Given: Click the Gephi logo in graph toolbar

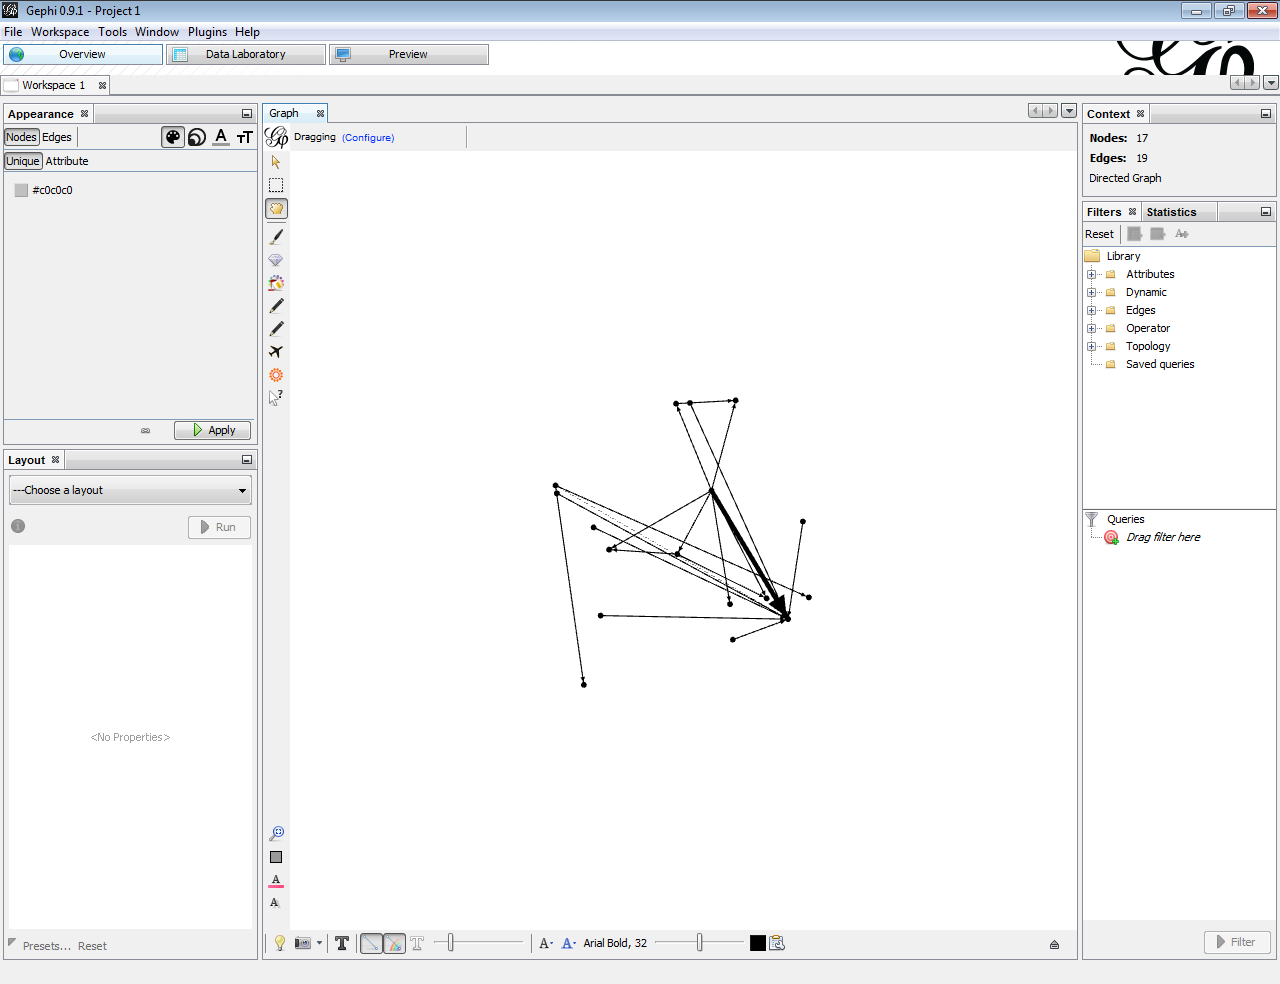Looking at the screenshot, I should pyautogui.click(x=277, y=137).
